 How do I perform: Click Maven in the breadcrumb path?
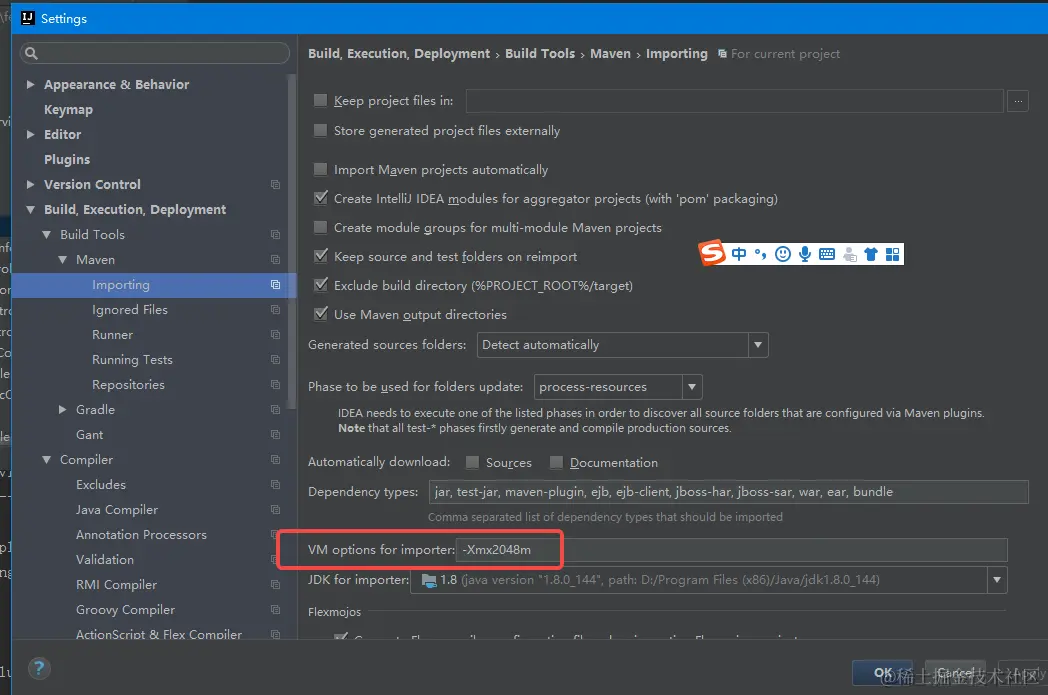[610, 53]
